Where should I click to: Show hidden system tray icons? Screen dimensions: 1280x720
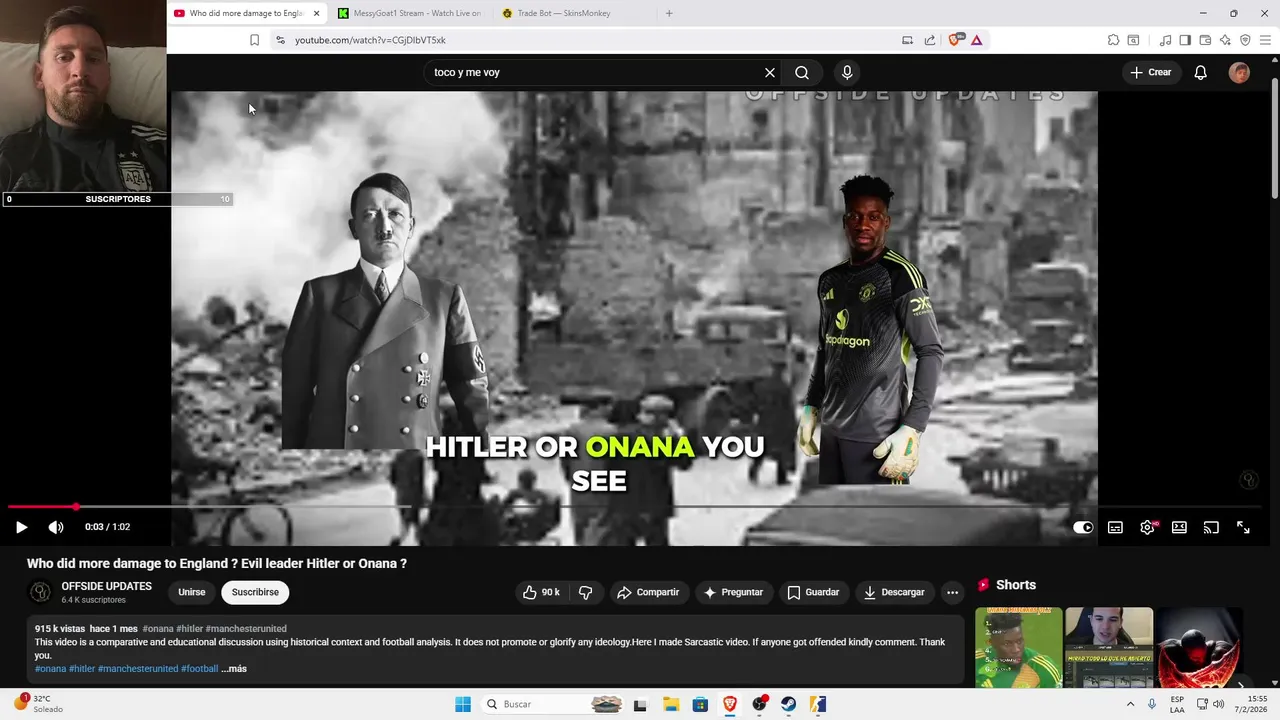point(1131,704)
